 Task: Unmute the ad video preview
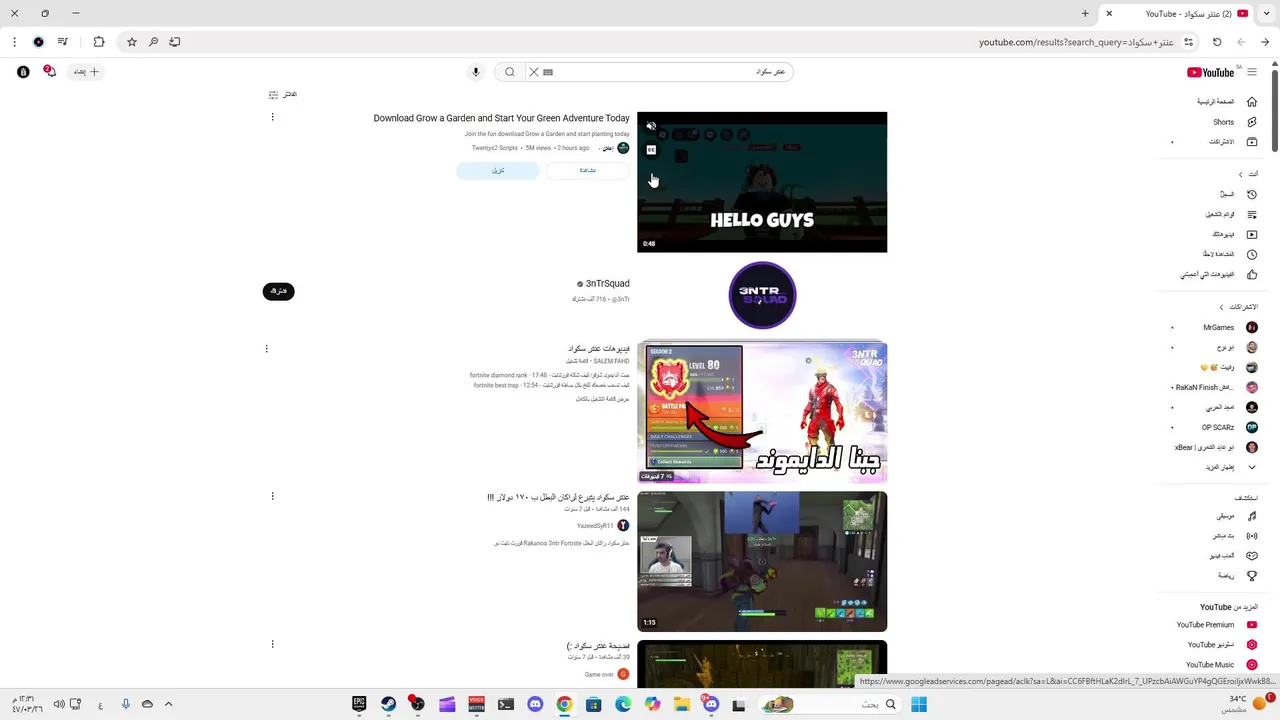click(x=651, y=126)
